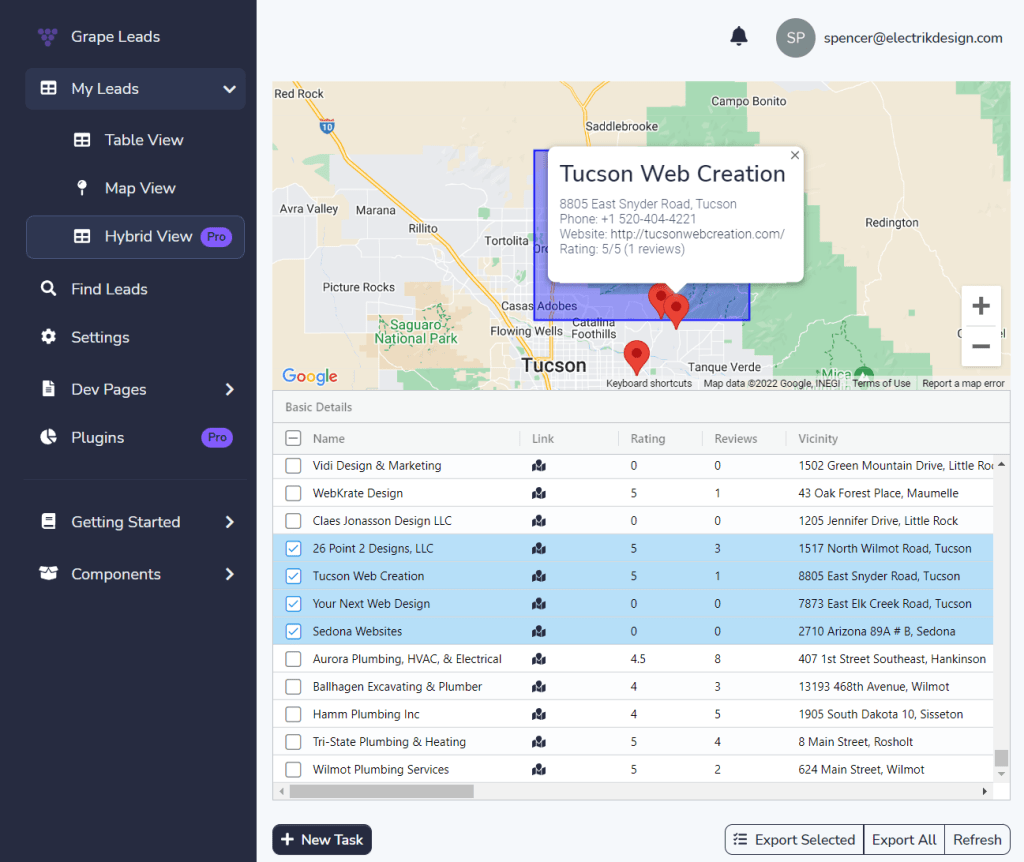Check the WebKrate Design row checkbox

click(x=293, y=493)
